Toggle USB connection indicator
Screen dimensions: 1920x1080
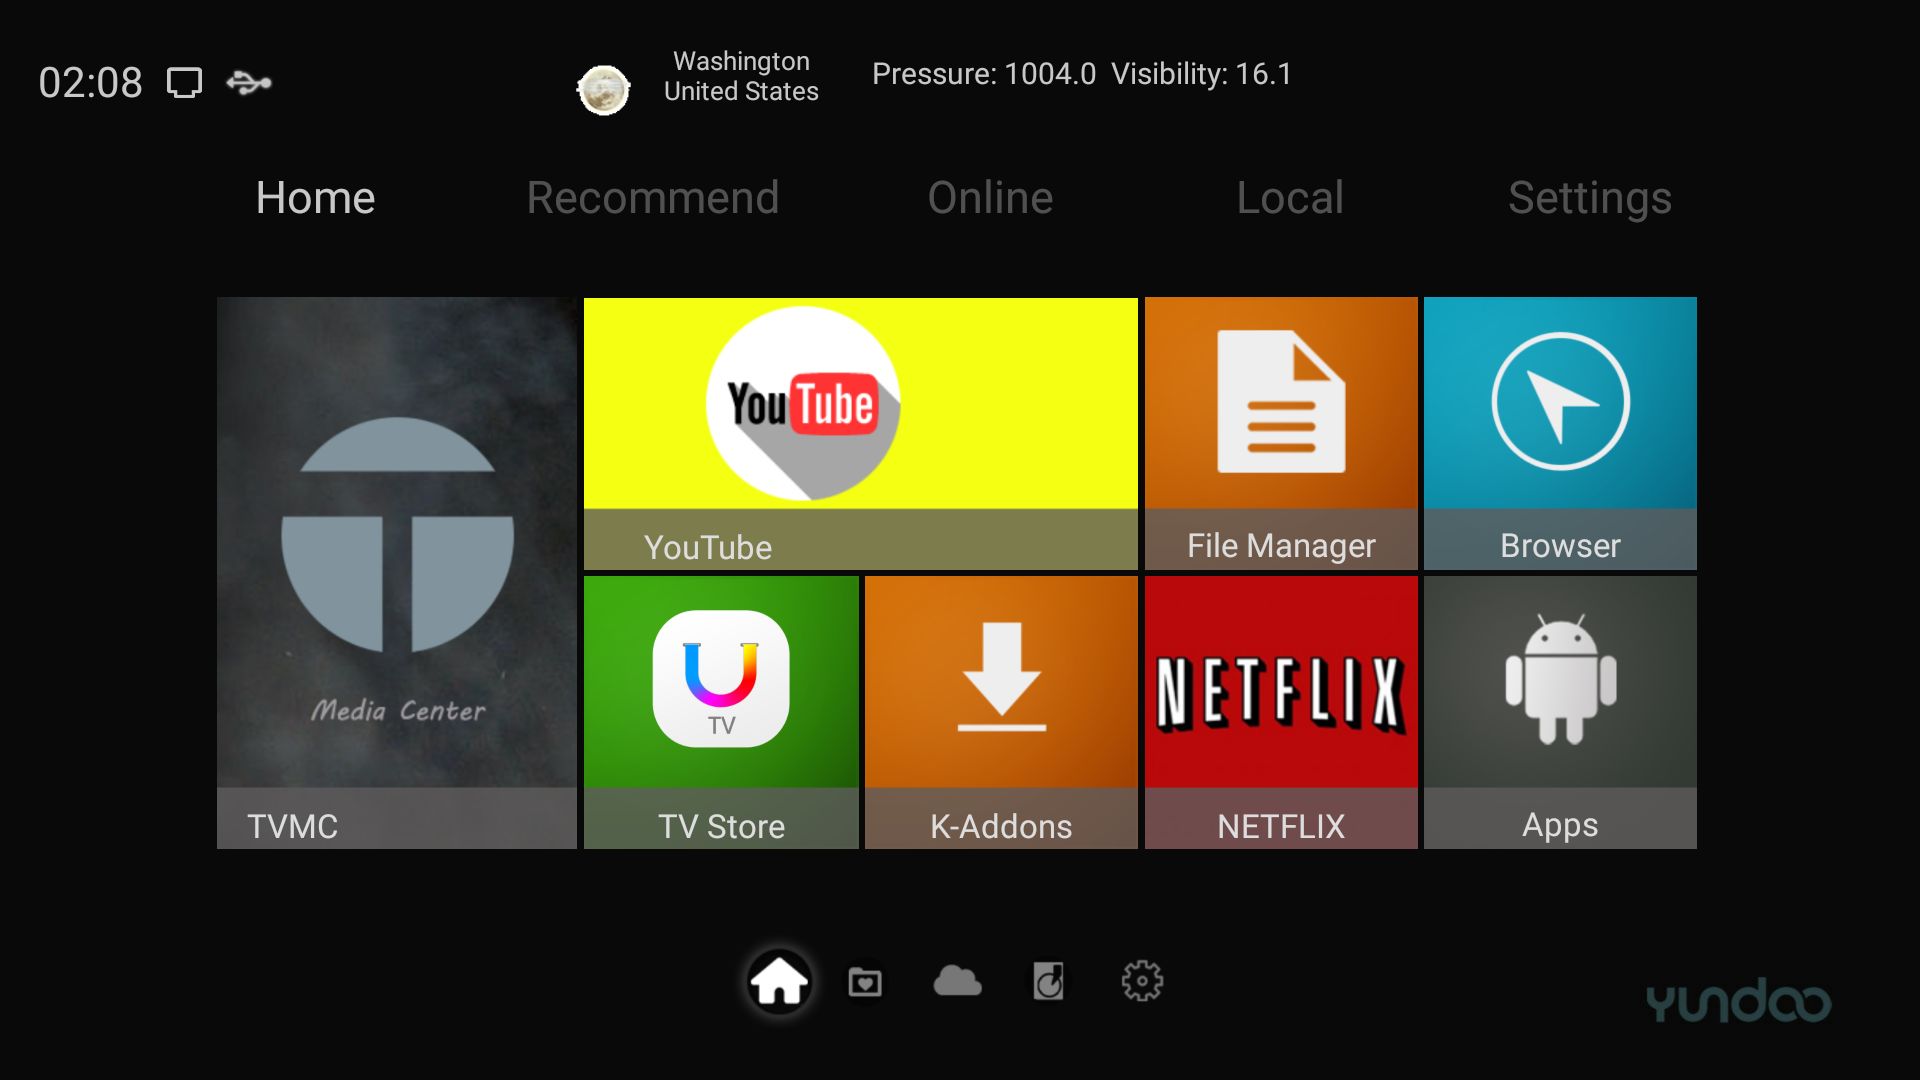tap(248, 83)
